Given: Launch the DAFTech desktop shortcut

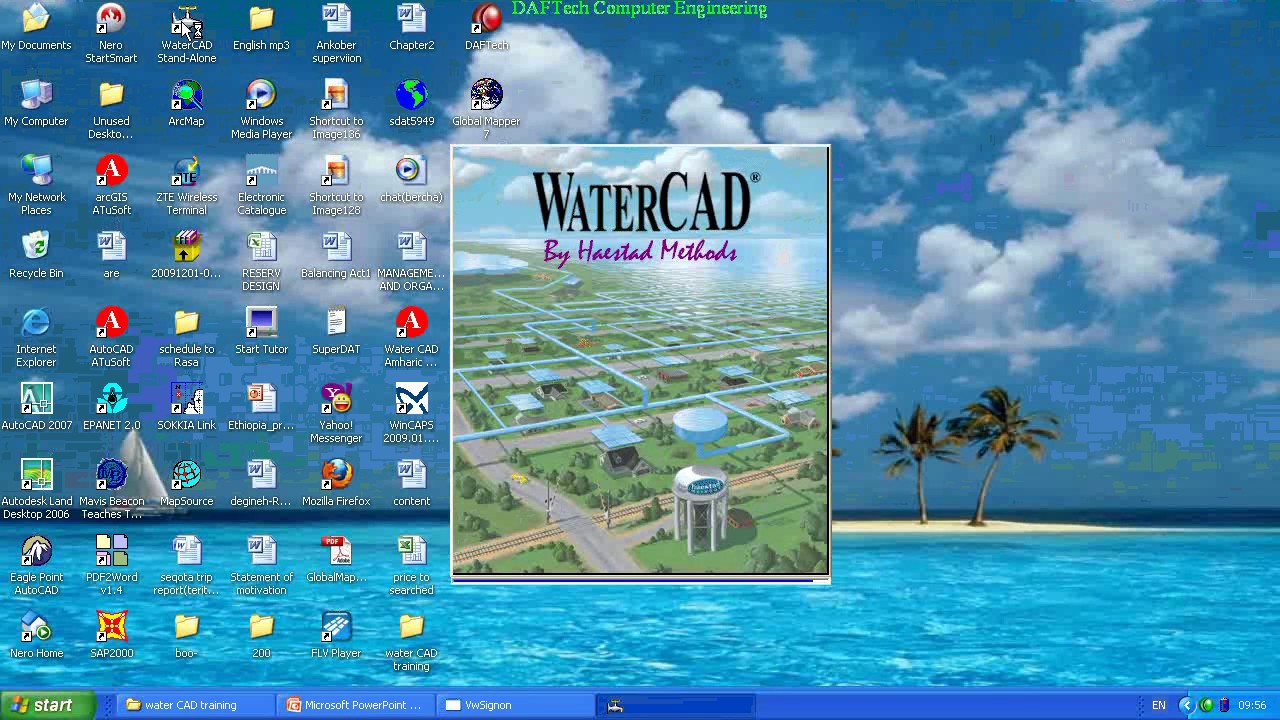Looking at the screenshot, I should [486, 19].
